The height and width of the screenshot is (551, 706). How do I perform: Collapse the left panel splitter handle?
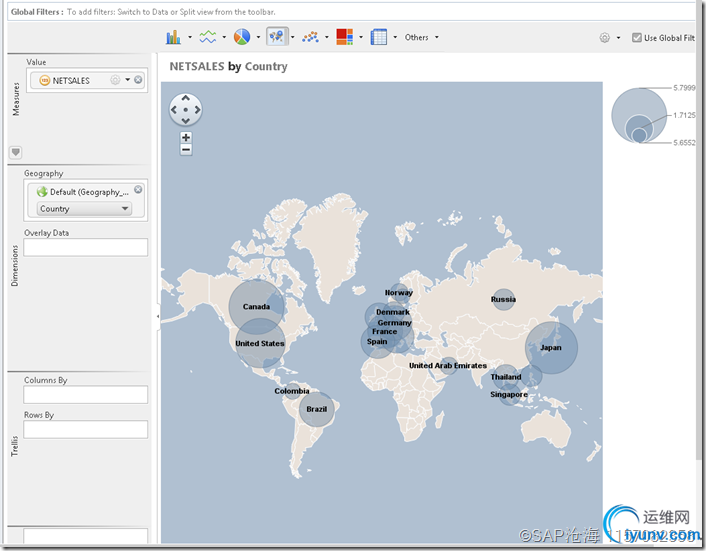(x=158, y=316)
